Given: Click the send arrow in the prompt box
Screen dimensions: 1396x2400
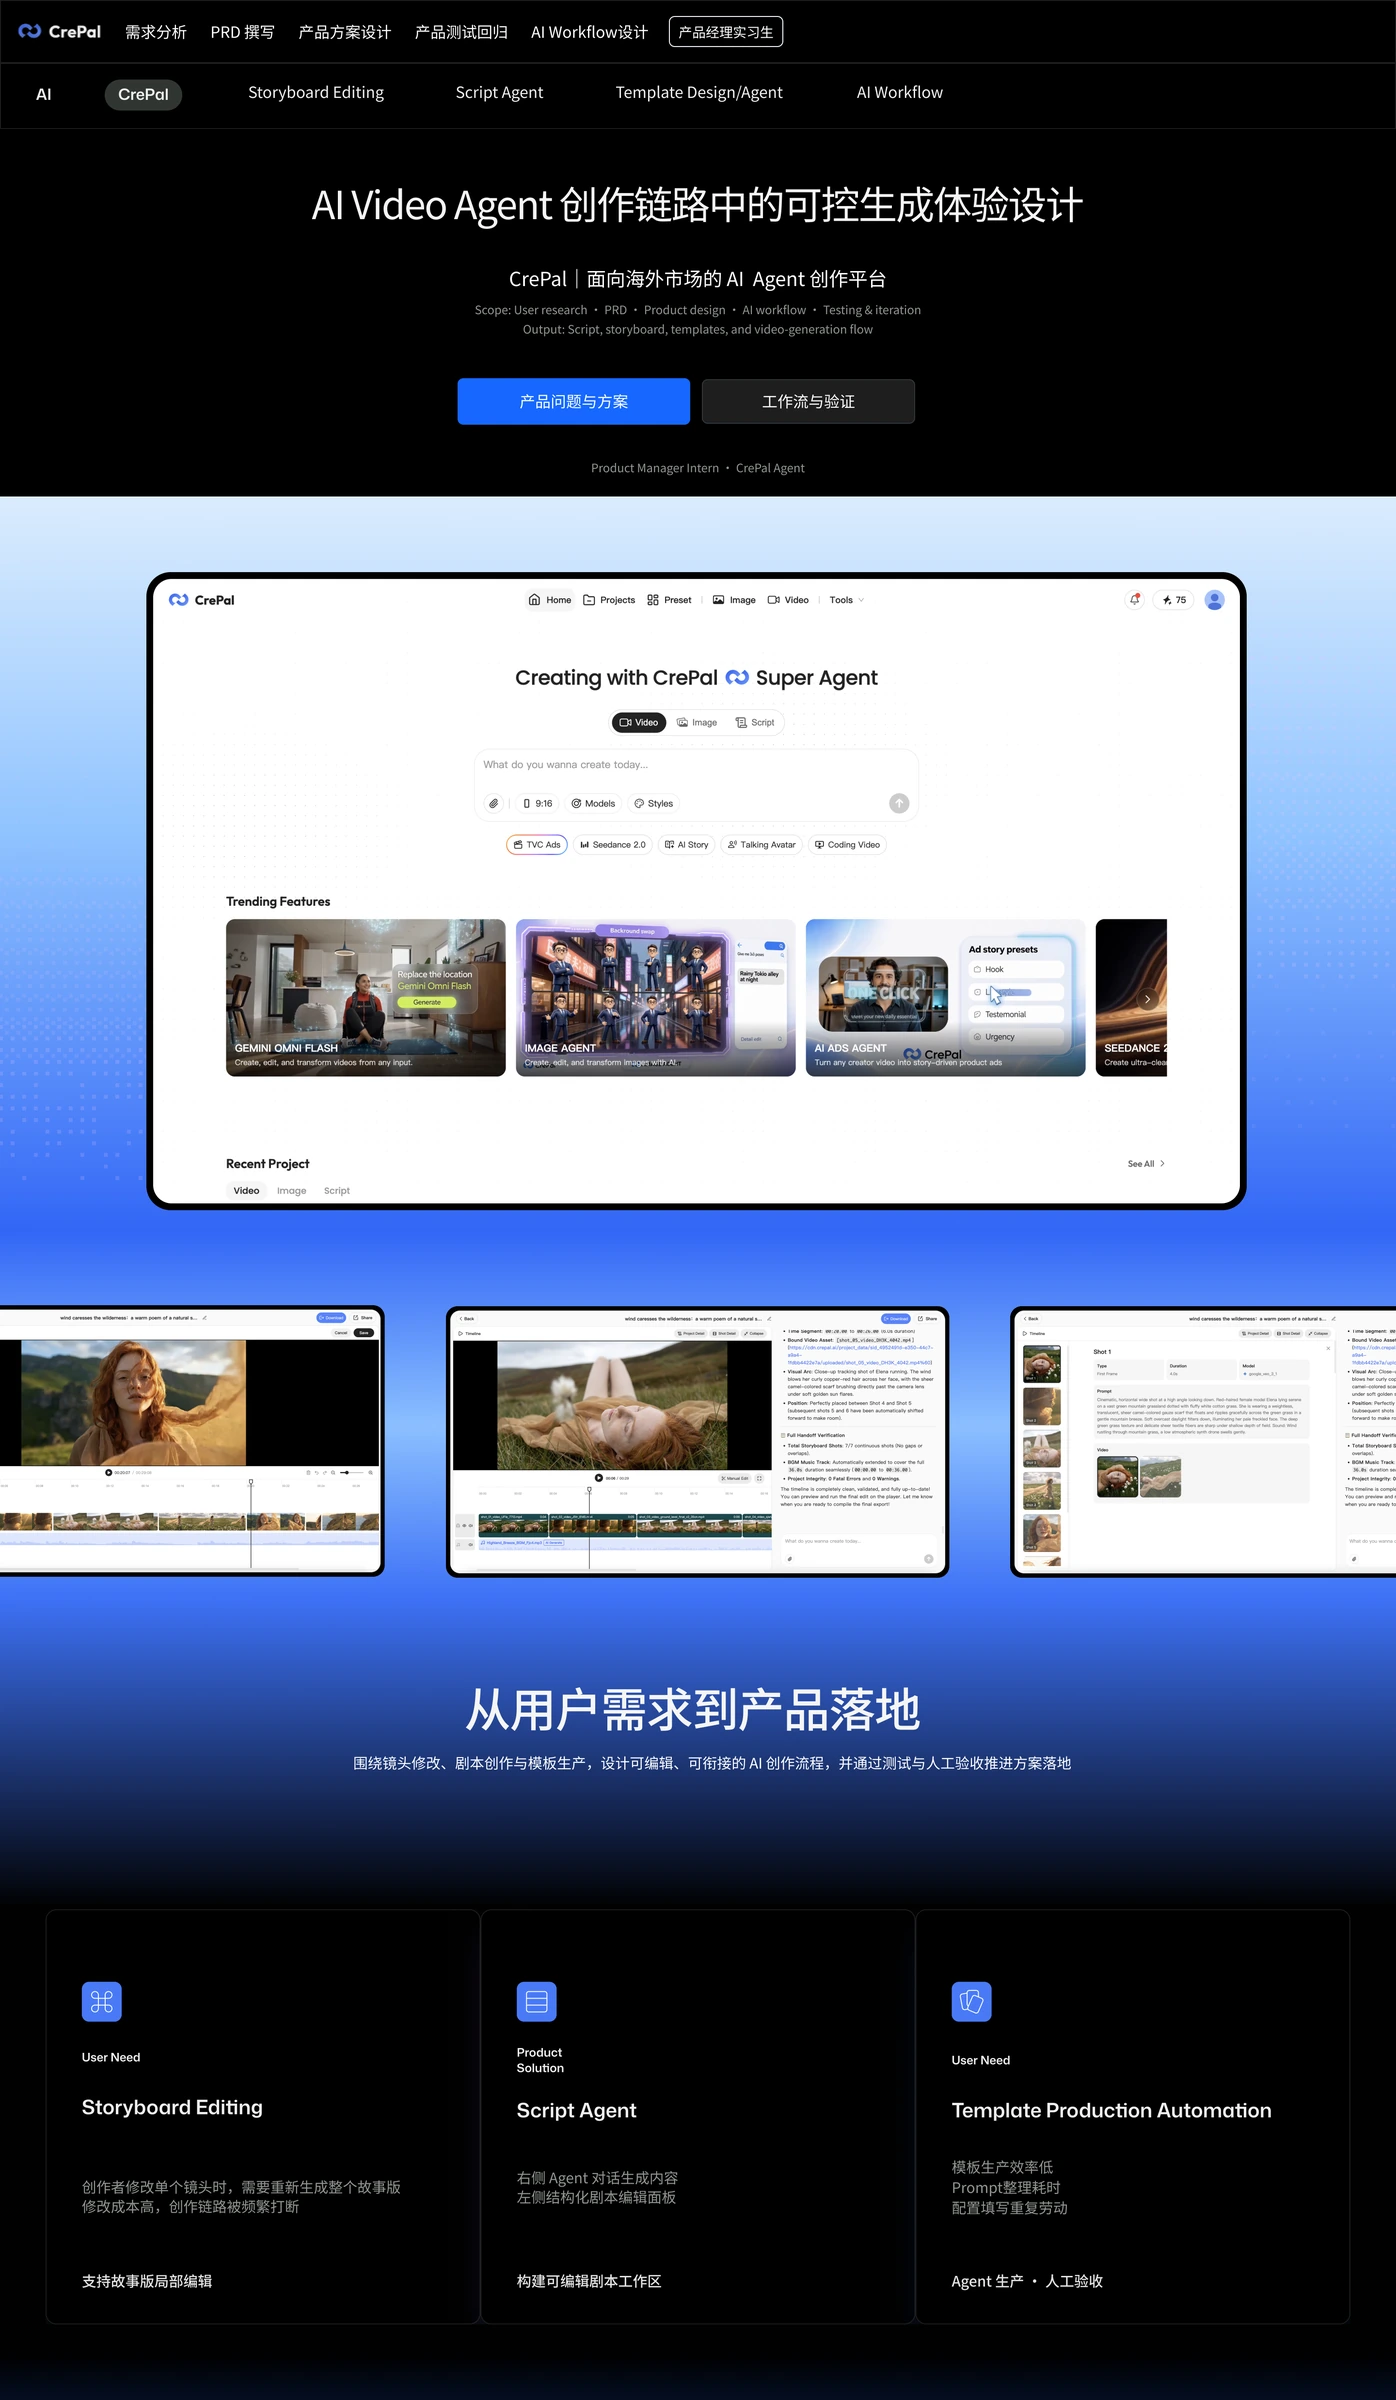Looking at the screenshot, I should click(x=899, y=803).
